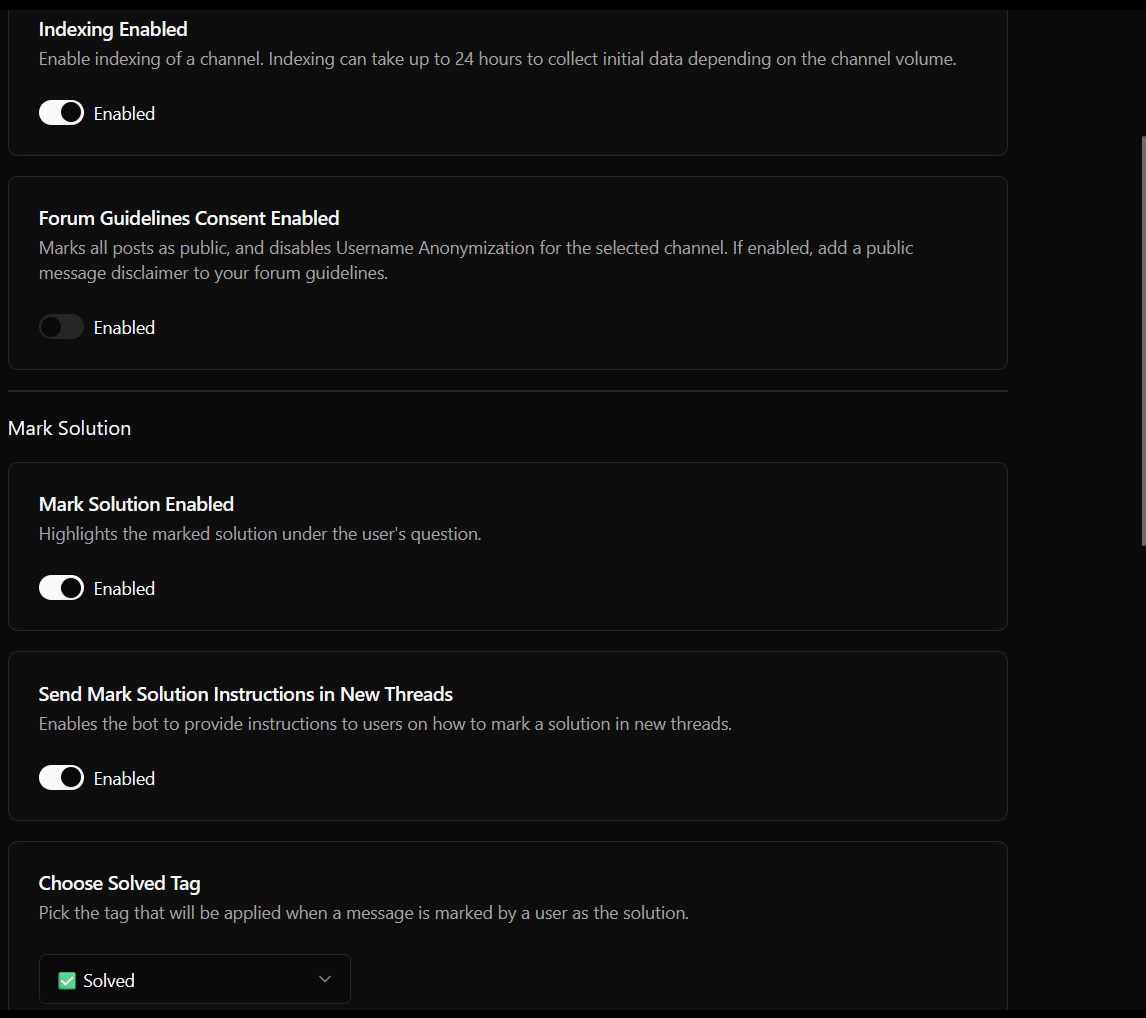Image resolution: width=1146 pixels, height=1018 pixels.
Task: Click the Mark Solution section heading
Action: (x=69, y=428)
